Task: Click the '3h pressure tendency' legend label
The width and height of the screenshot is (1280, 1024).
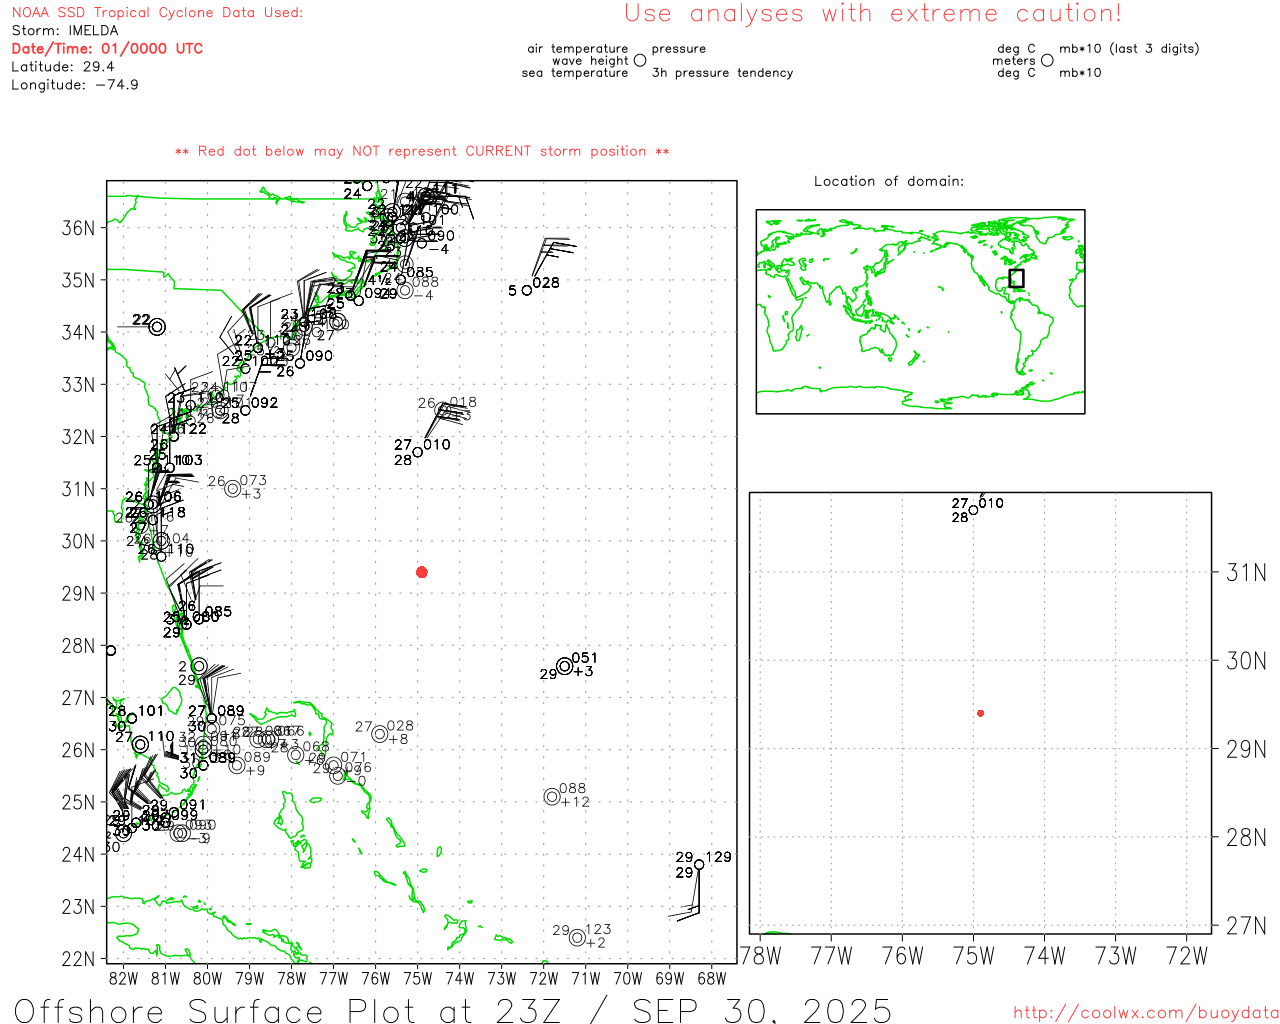Action: [722, 73]
